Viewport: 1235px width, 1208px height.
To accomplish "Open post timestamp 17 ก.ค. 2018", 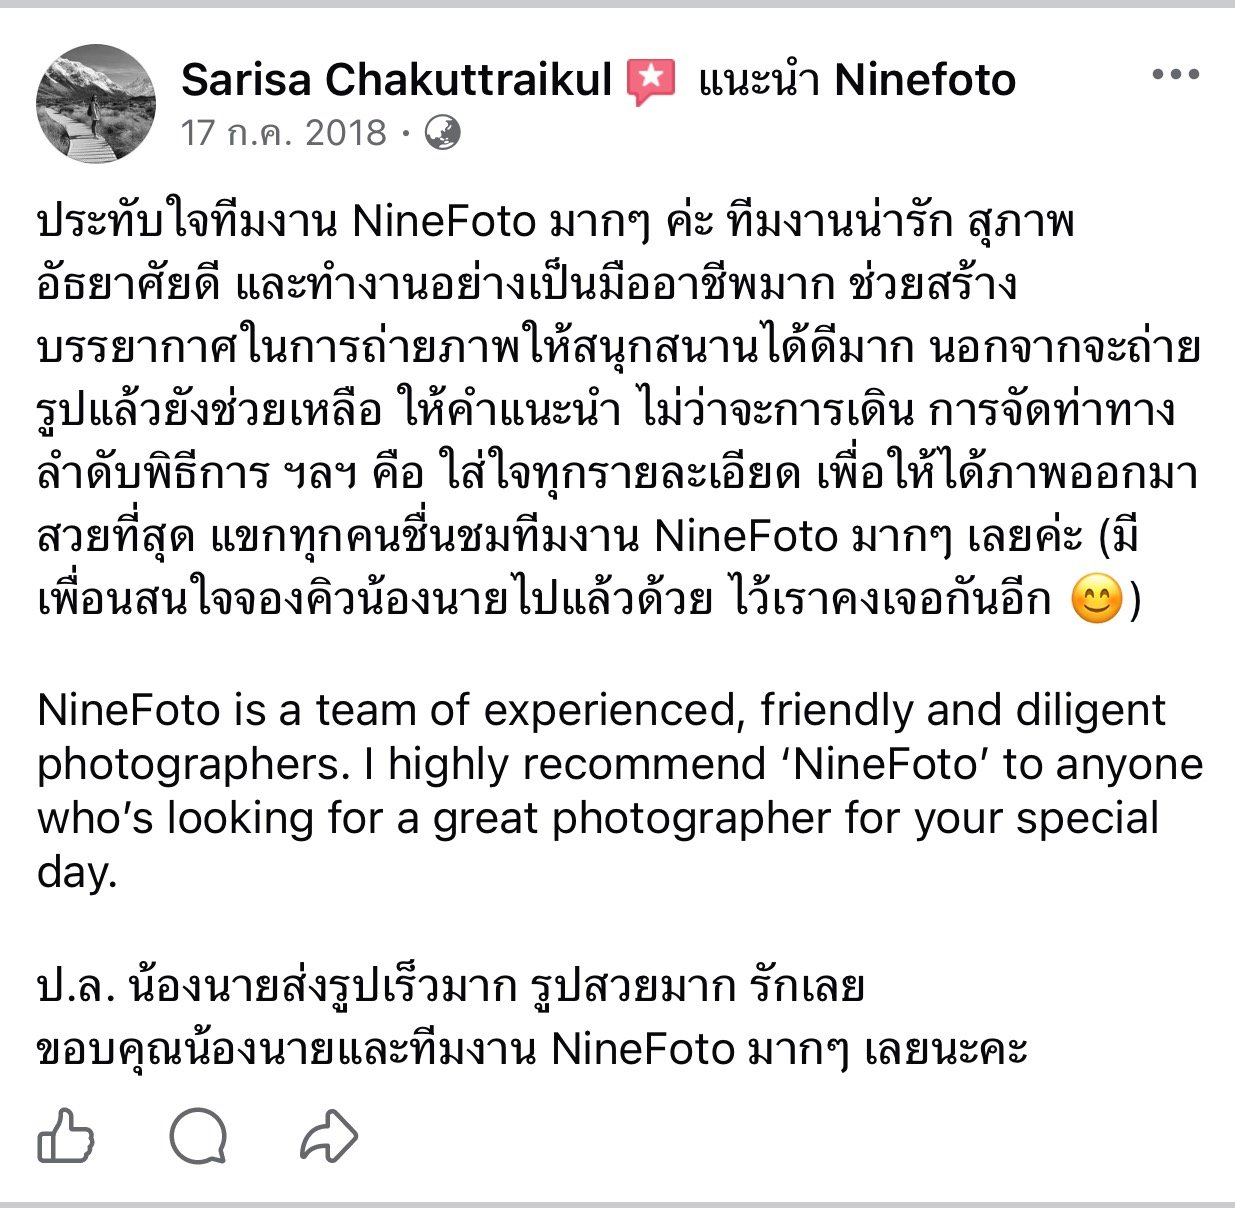I will (284, 132).
